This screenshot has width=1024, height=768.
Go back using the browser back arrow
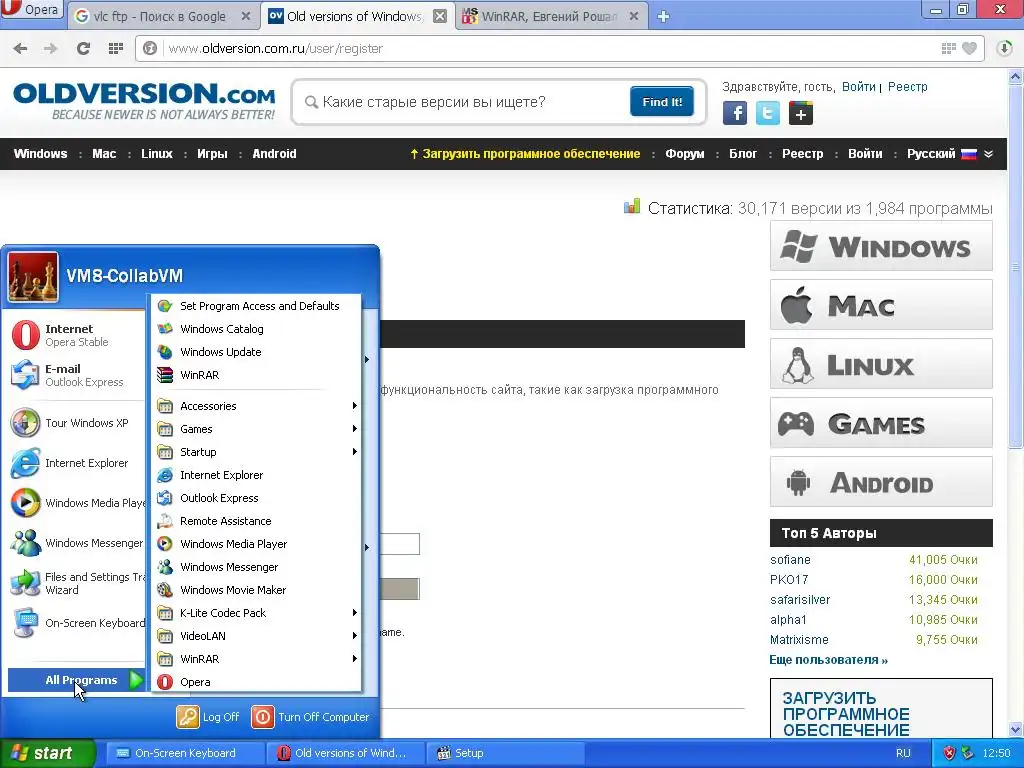click(20, 48)
